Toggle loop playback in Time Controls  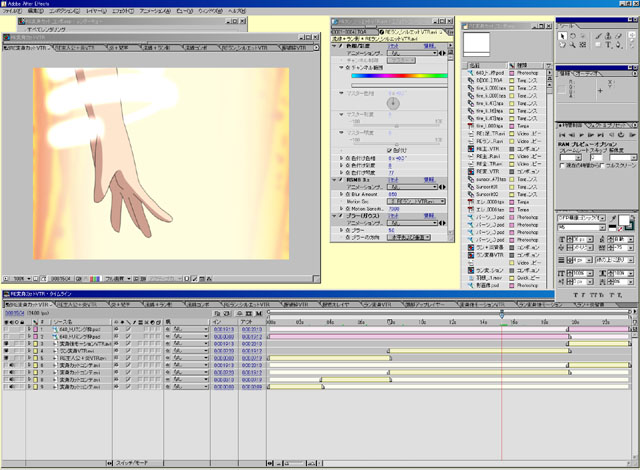tap(621, 135)
